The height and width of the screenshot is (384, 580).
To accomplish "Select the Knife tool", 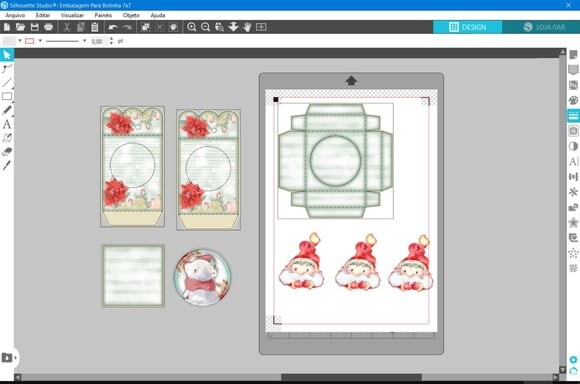I will coord(7,165).
